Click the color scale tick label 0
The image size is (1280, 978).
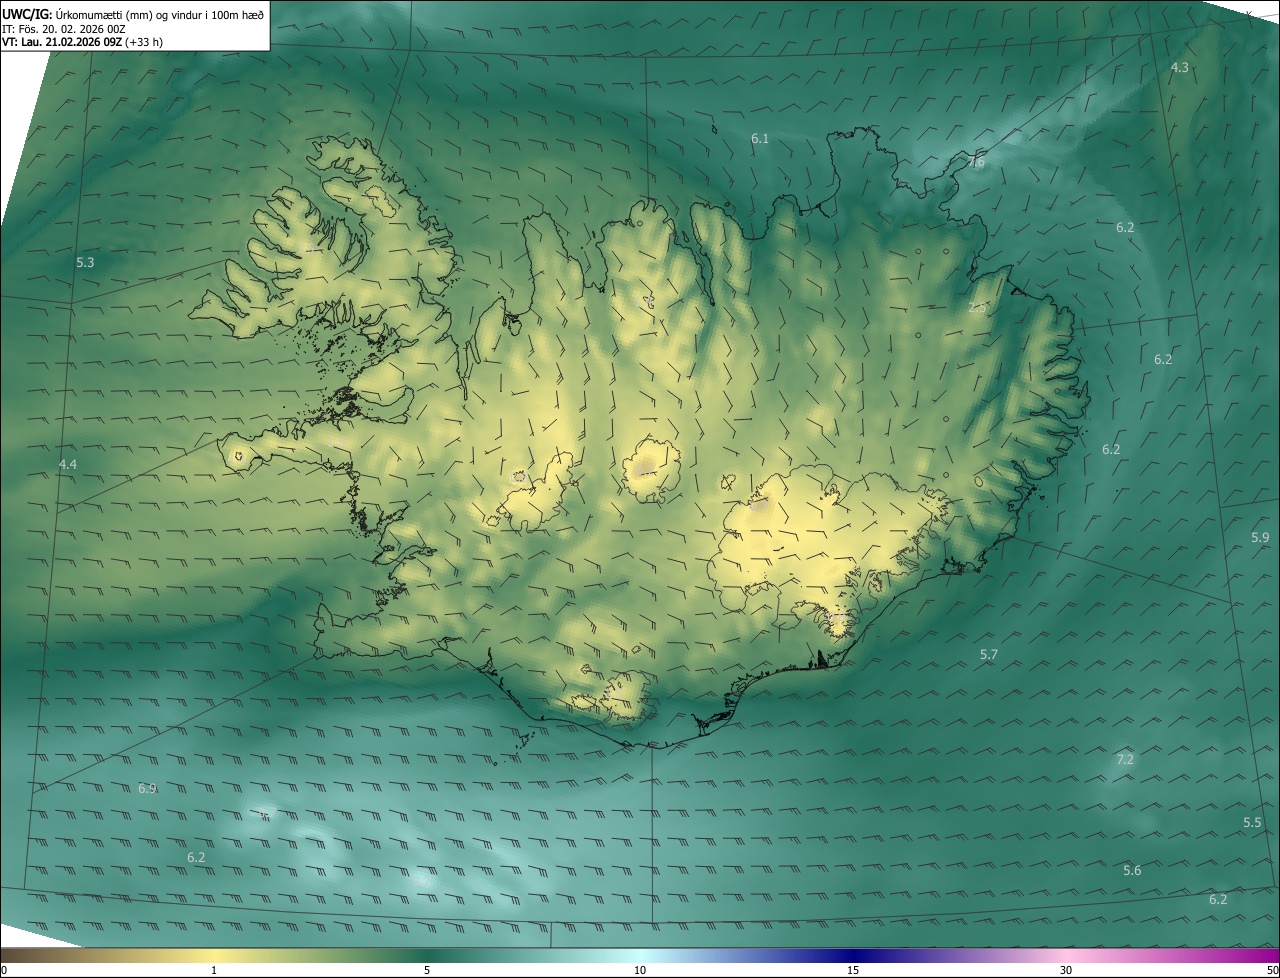point(4,970)
